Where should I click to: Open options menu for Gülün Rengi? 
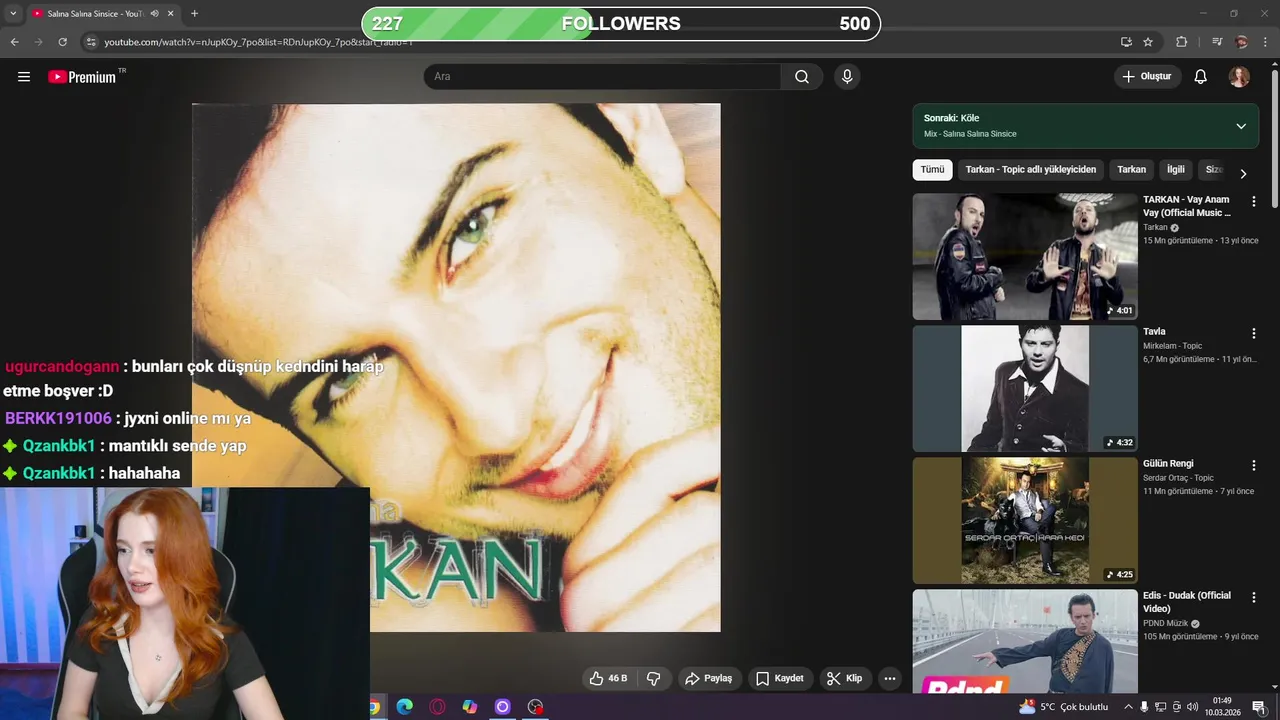point(1253,465)
